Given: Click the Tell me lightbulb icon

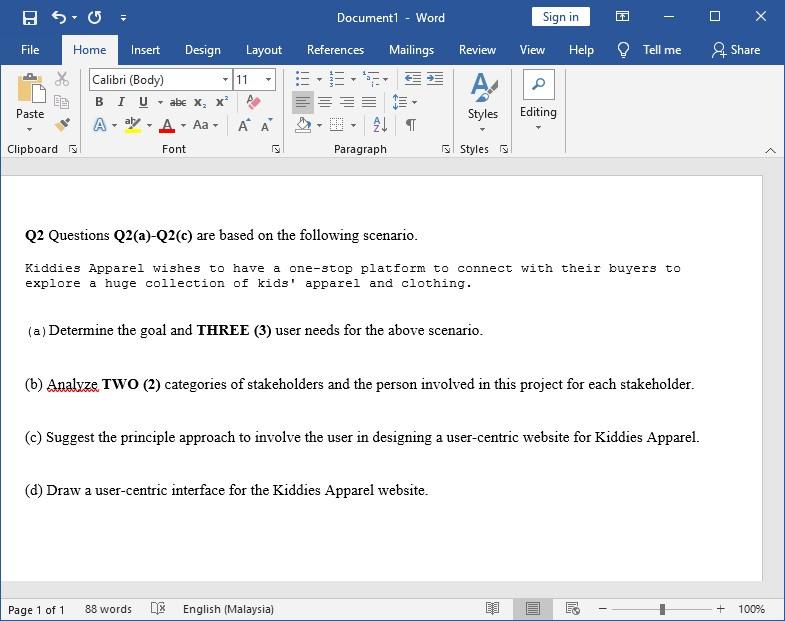Looking at the screenshot, I should click(623, 50).
